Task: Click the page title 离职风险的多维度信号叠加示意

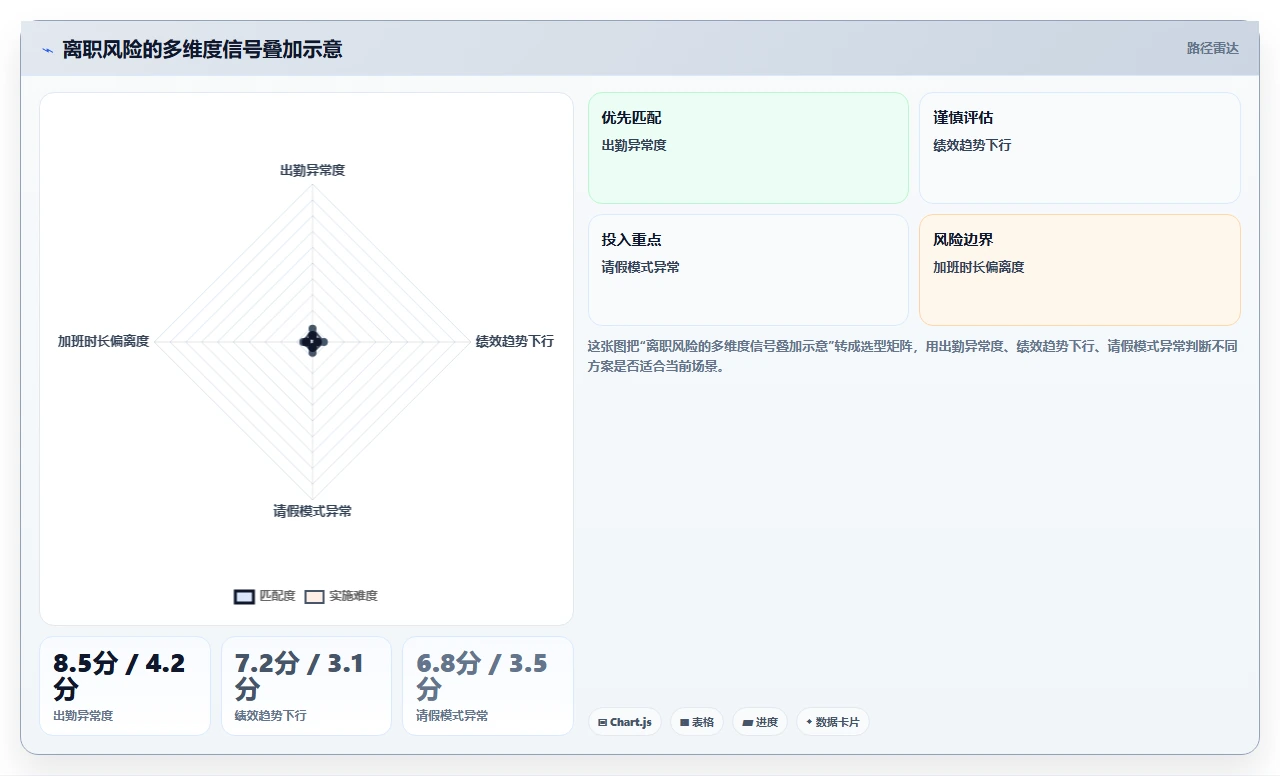Action: 202,49
